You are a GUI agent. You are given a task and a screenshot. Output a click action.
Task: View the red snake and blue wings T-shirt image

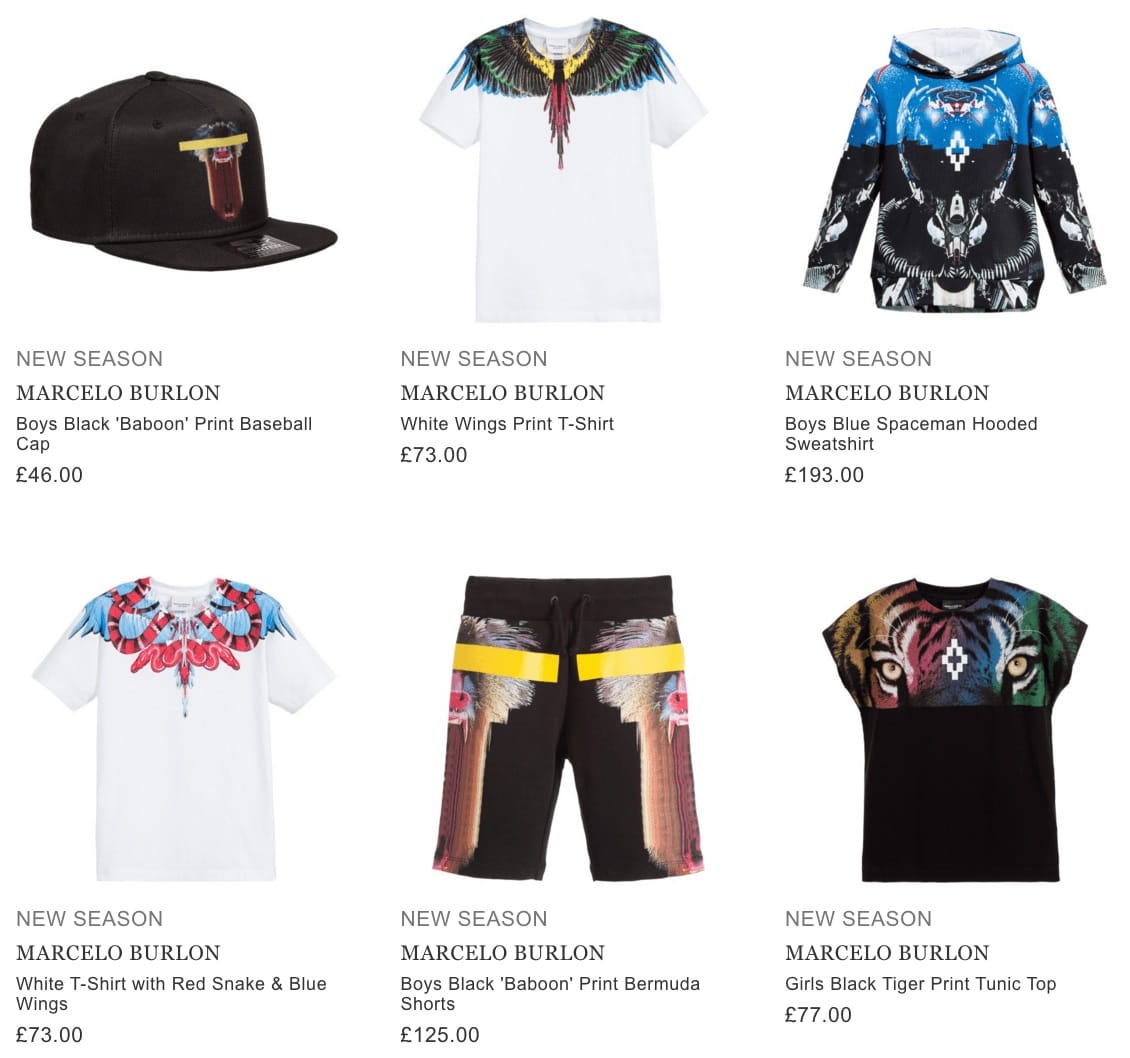(184, 728)
